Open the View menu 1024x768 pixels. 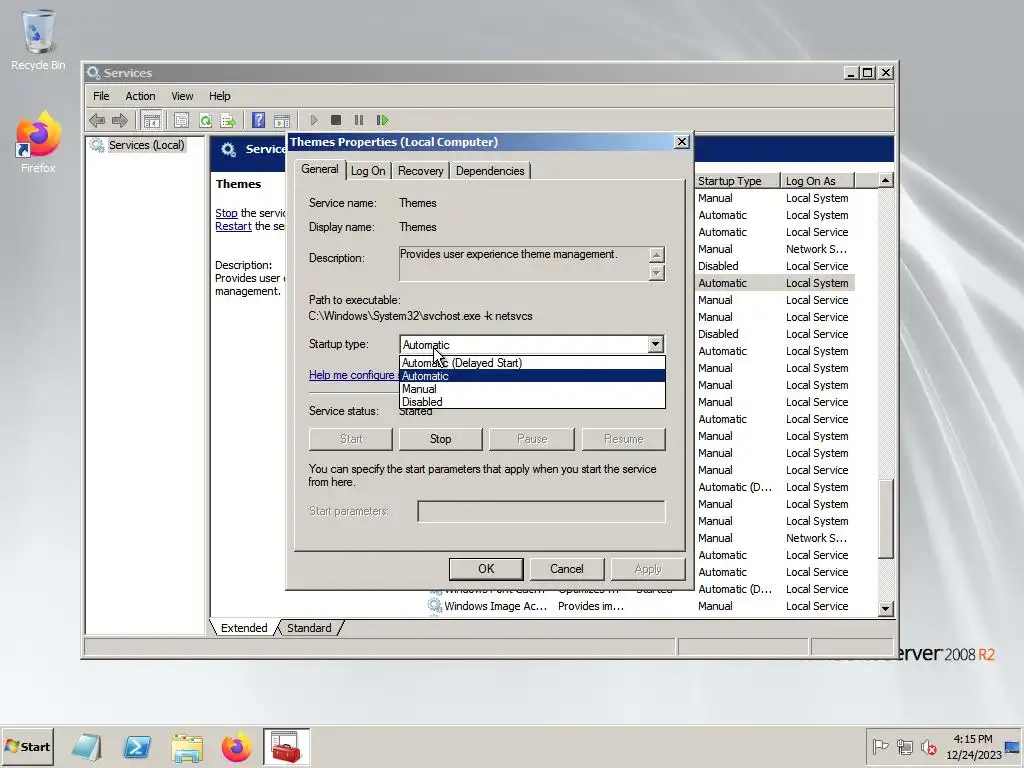point(182,96)
